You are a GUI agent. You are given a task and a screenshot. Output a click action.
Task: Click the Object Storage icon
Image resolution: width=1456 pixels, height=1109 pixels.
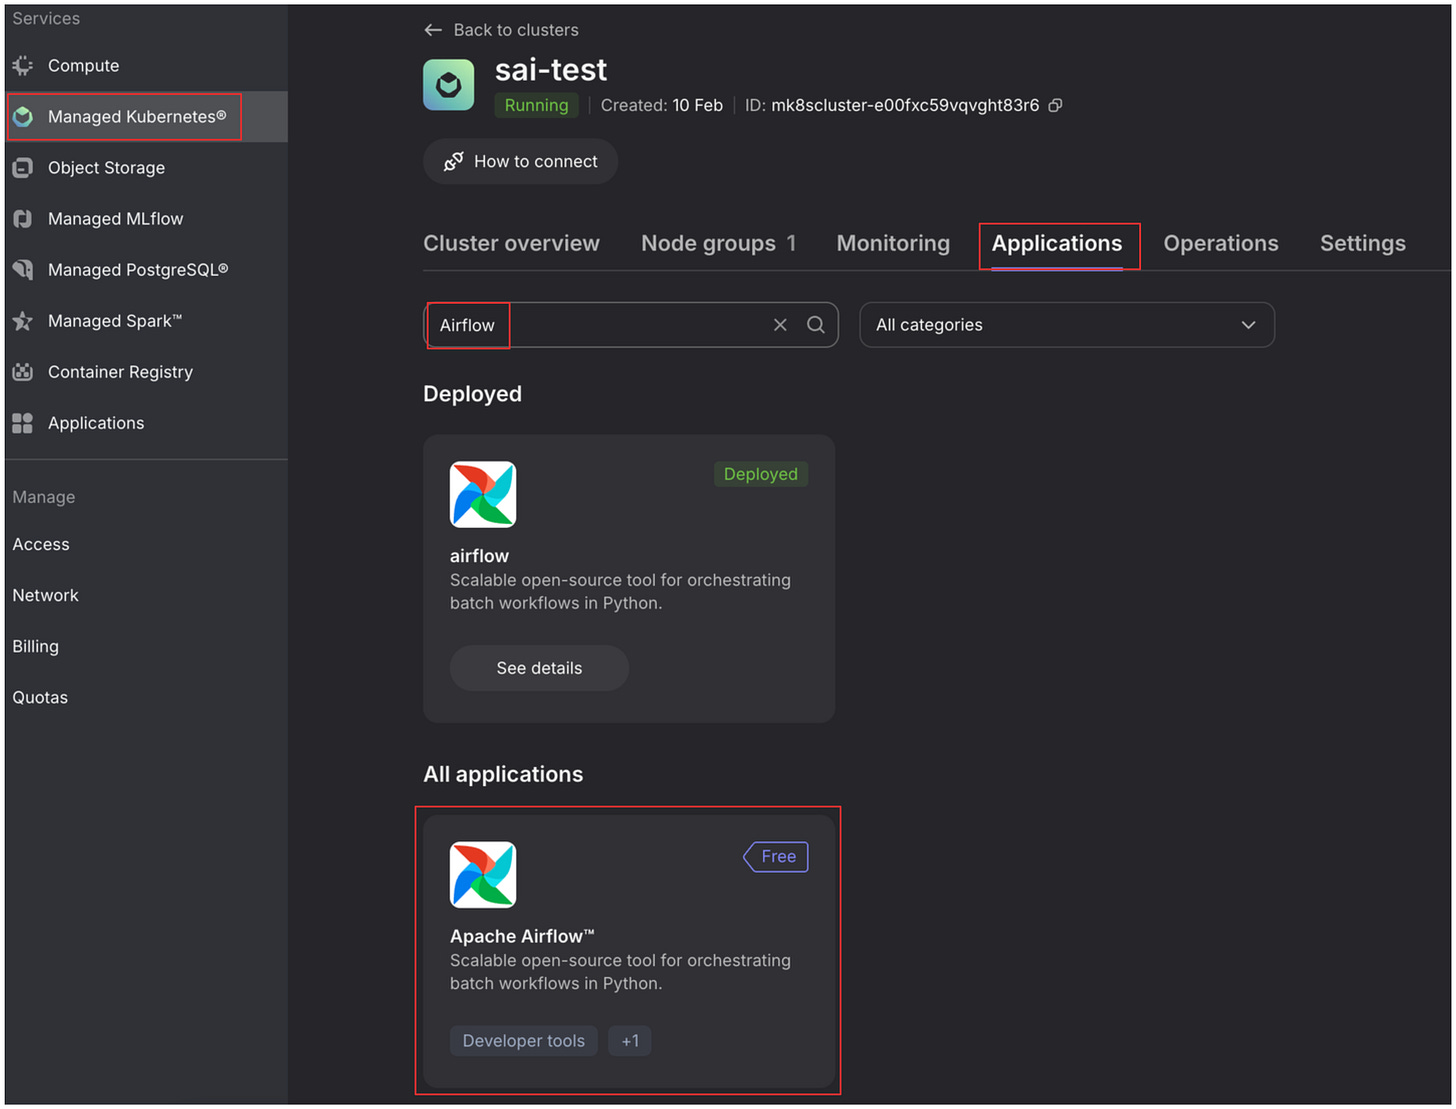tap(23, 168)
